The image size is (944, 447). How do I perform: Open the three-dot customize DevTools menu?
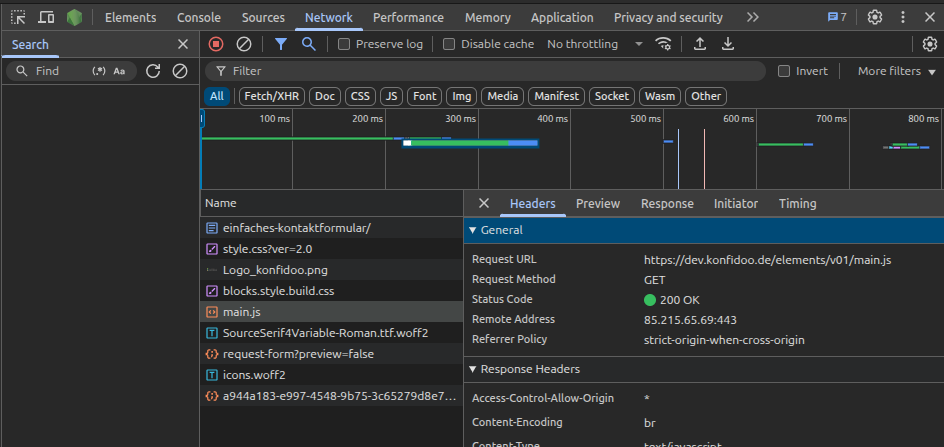(x=902, y=17)
